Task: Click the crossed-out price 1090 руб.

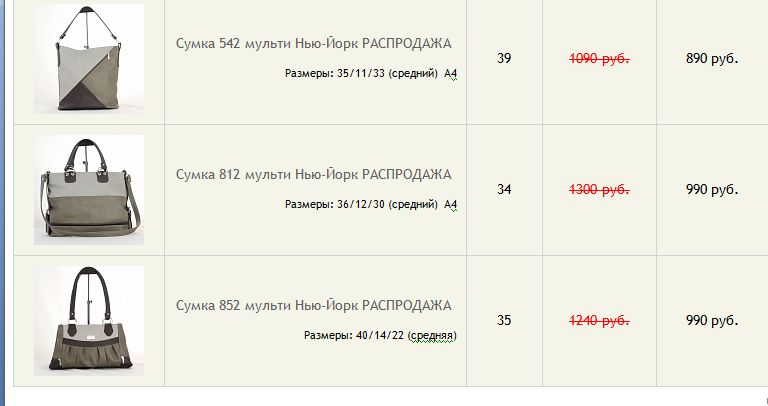Action: tap(599, 59)
